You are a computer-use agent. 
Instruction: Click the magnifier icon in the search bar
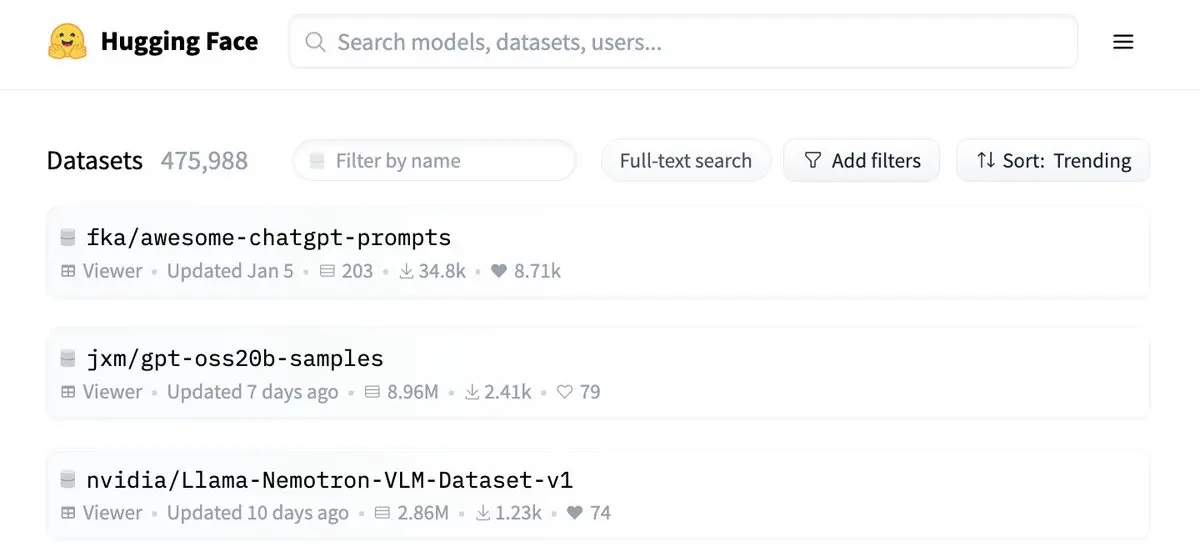pyautogui.click(x=315, y=42)
